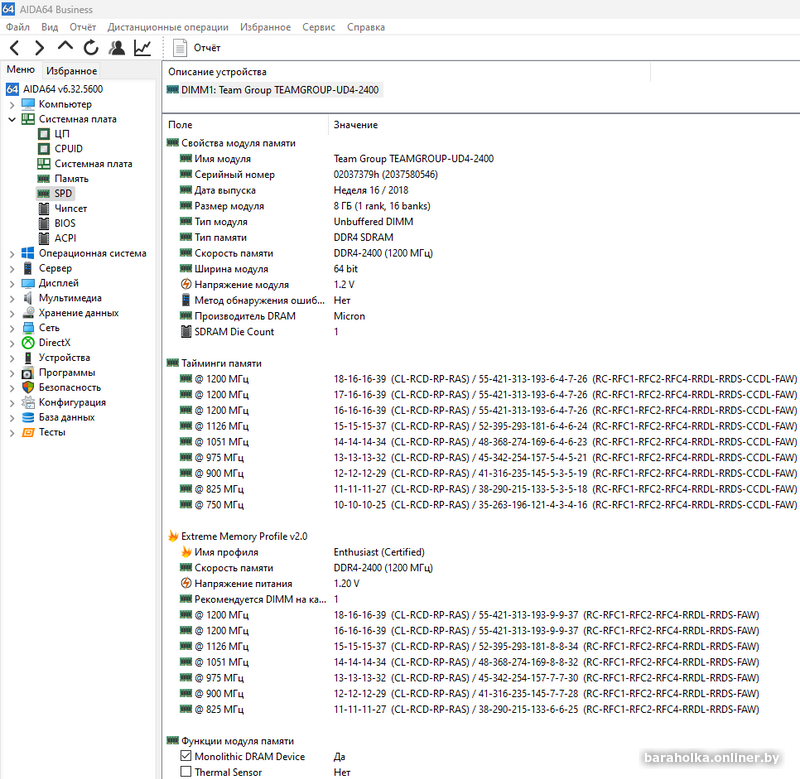Open the Сервис menu
The image size is (800, 779).
point(318,27)
